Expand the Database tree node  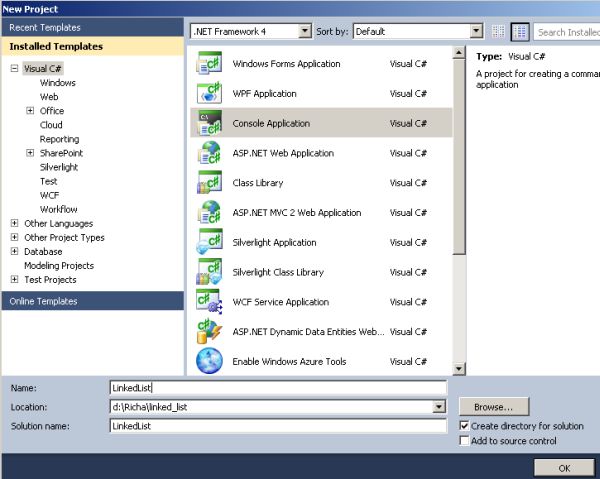pos(15,251)
